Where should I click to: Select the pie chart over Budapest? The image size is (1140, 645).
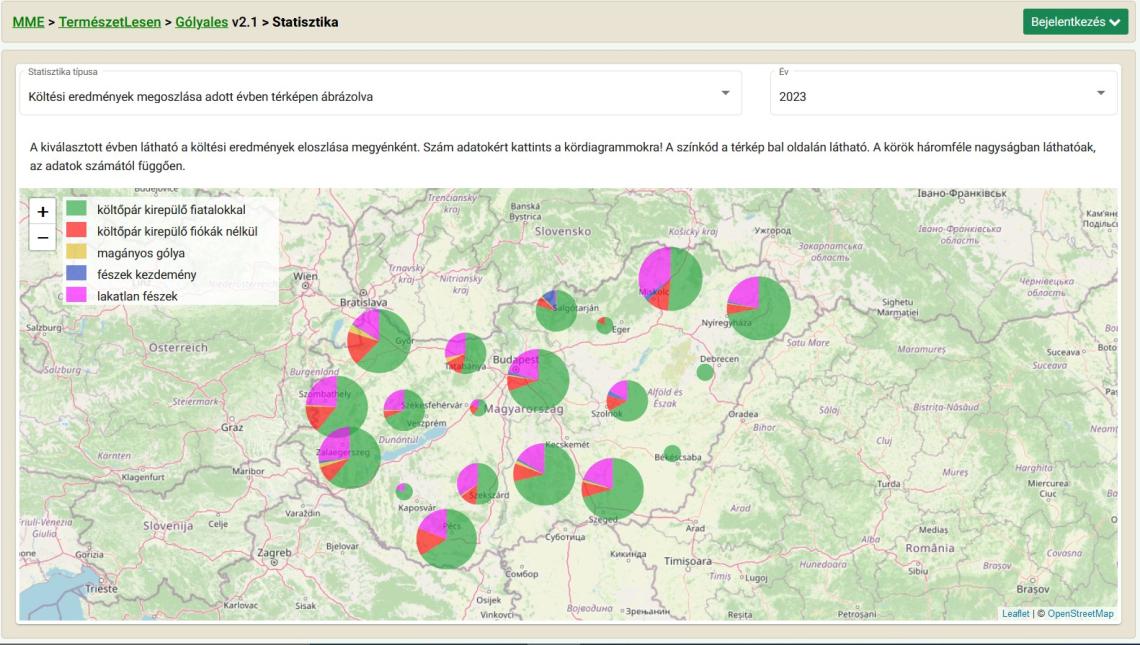coord(538,380)
